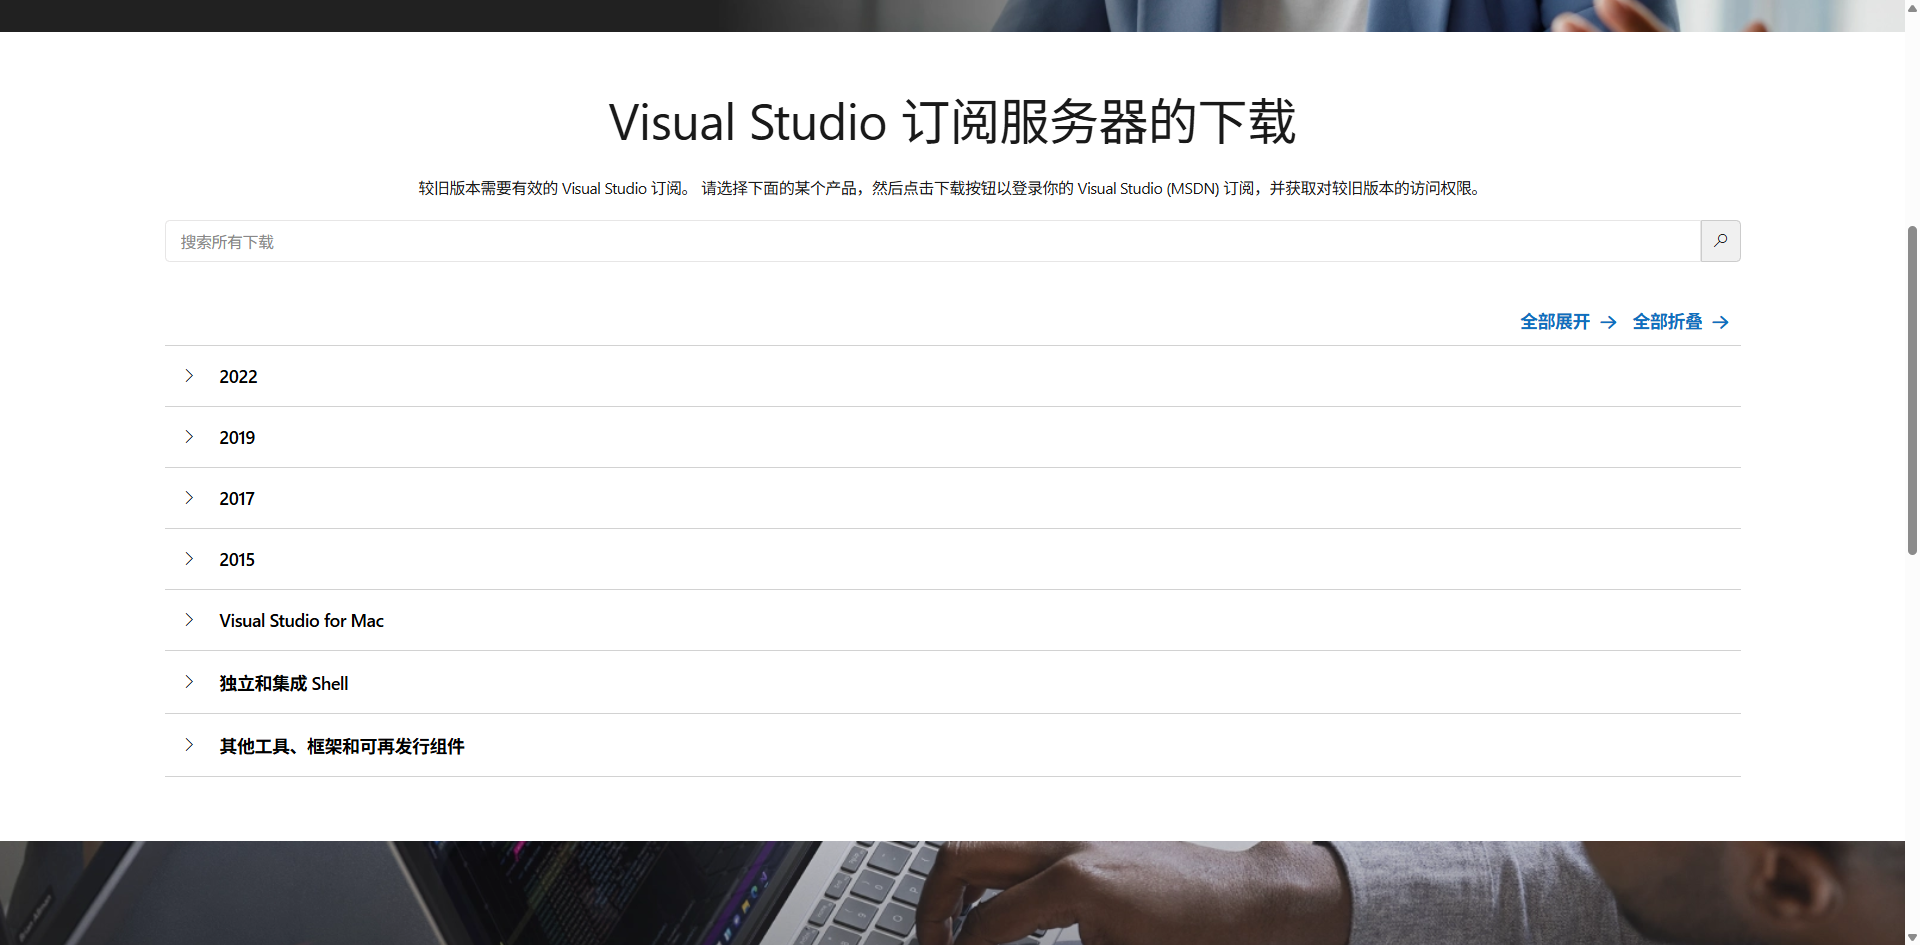The image size is (1920, 945).
Task: Expand 其他工具、框架和可再发行组件 chevron
Action: 189,745
